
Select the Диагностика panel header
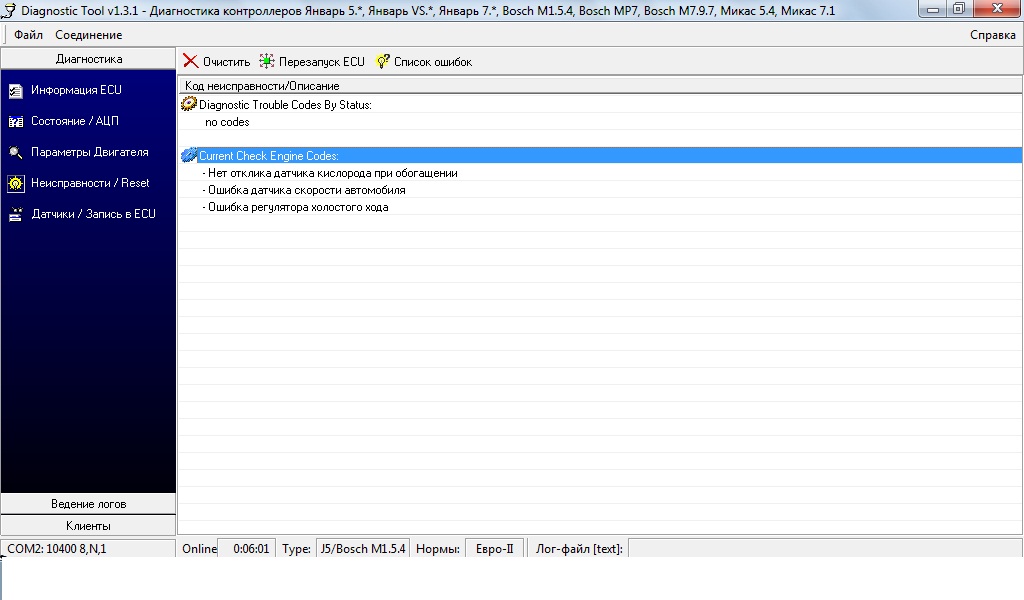88,59
